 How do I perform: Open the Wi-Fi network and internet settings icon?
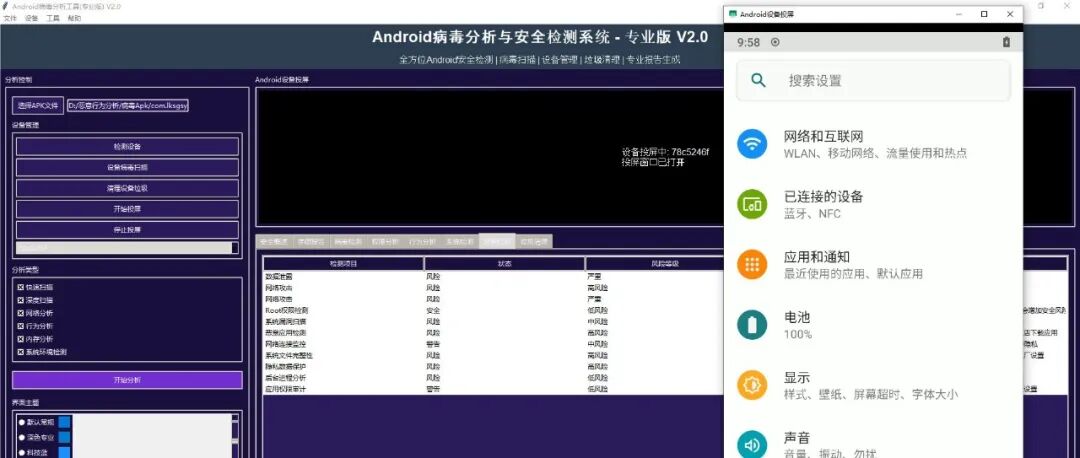(x=752, y=145)
